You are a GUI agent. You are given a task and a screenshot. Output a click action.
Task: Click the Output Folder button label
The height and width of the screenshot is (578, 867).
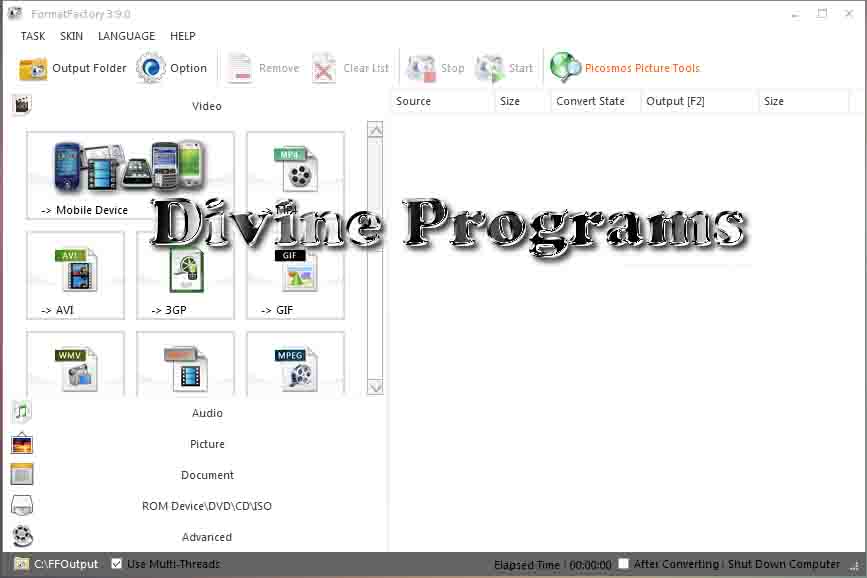[89, 68]
